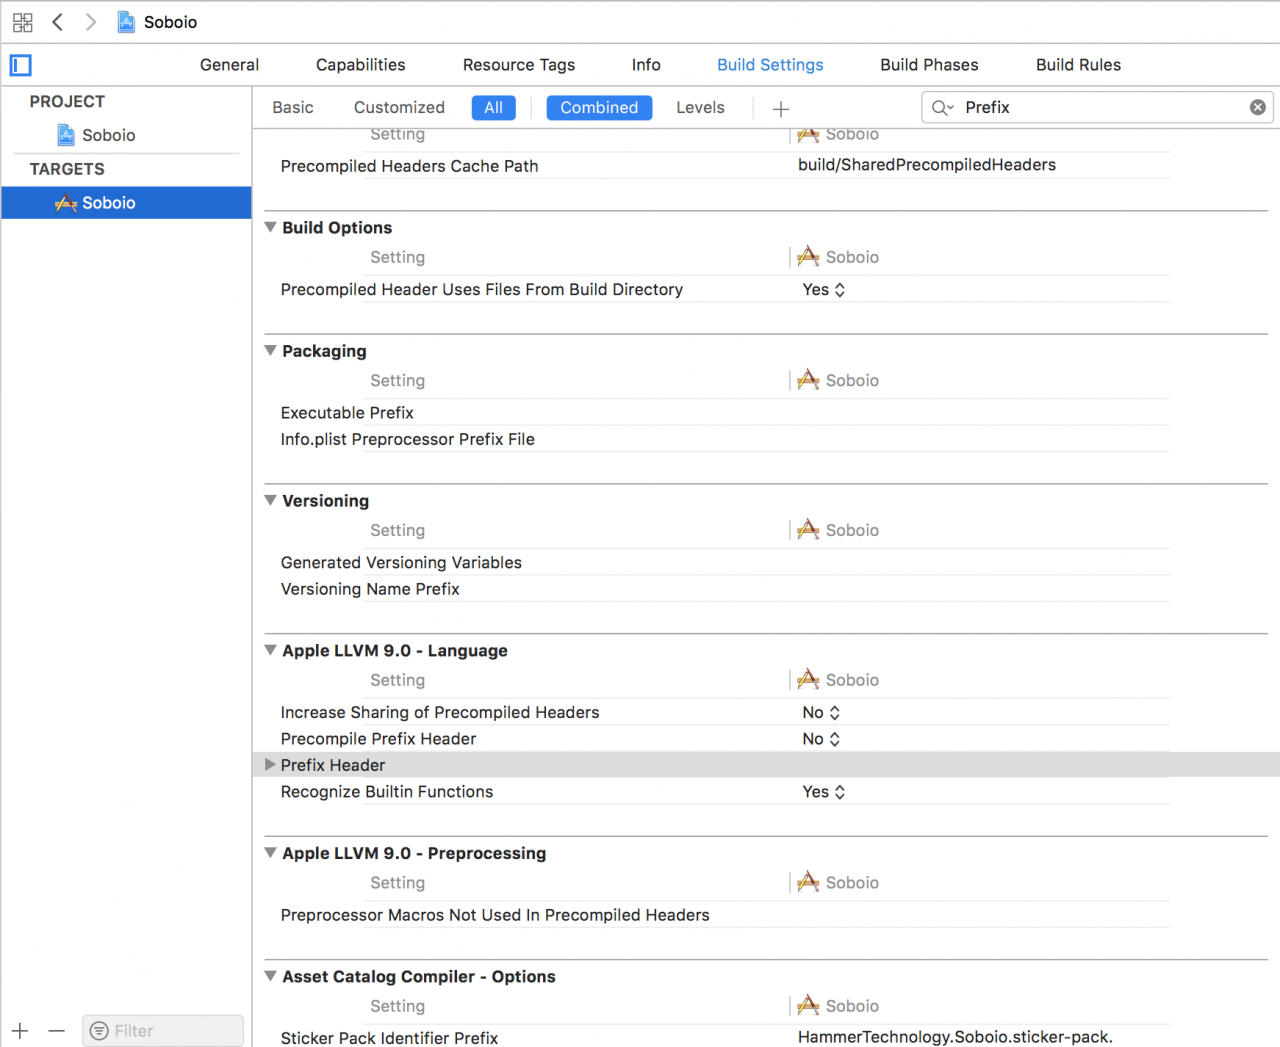This screenshot has height=1047, width=1280.
Task: Collapse the Build Options section
Action: pos(270,227)
